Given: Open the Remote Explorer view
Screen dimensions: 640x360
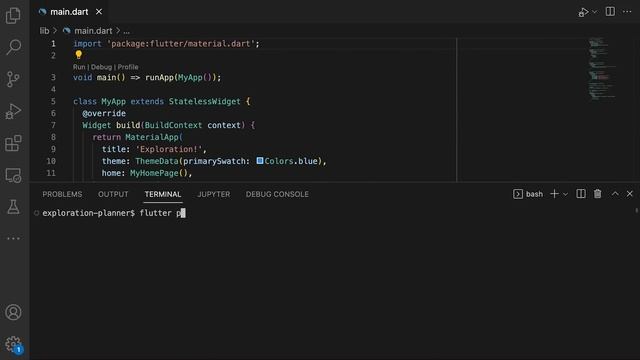Looking at the screenshot, I should tap(13, 175).
